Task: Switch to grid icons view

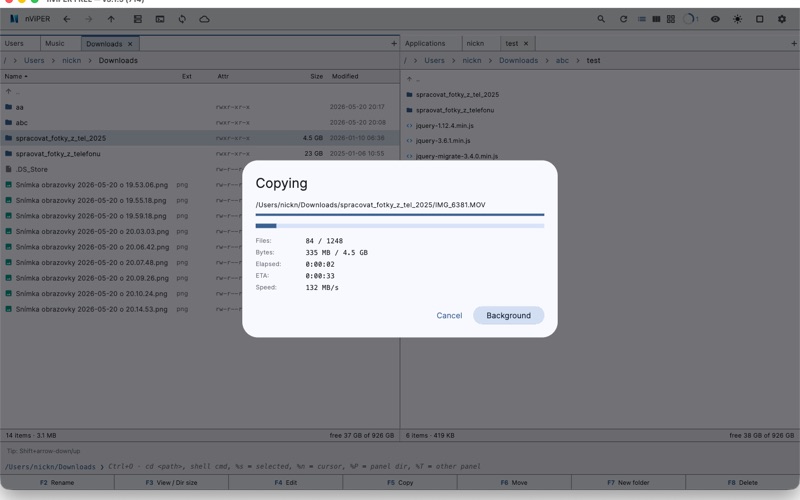Action: point(671,19)
